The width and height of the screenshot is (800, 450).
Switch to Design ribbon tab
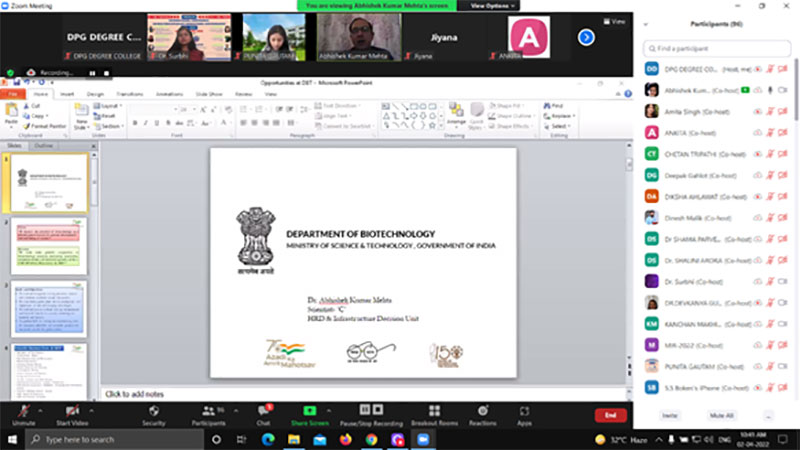point(95,94)
